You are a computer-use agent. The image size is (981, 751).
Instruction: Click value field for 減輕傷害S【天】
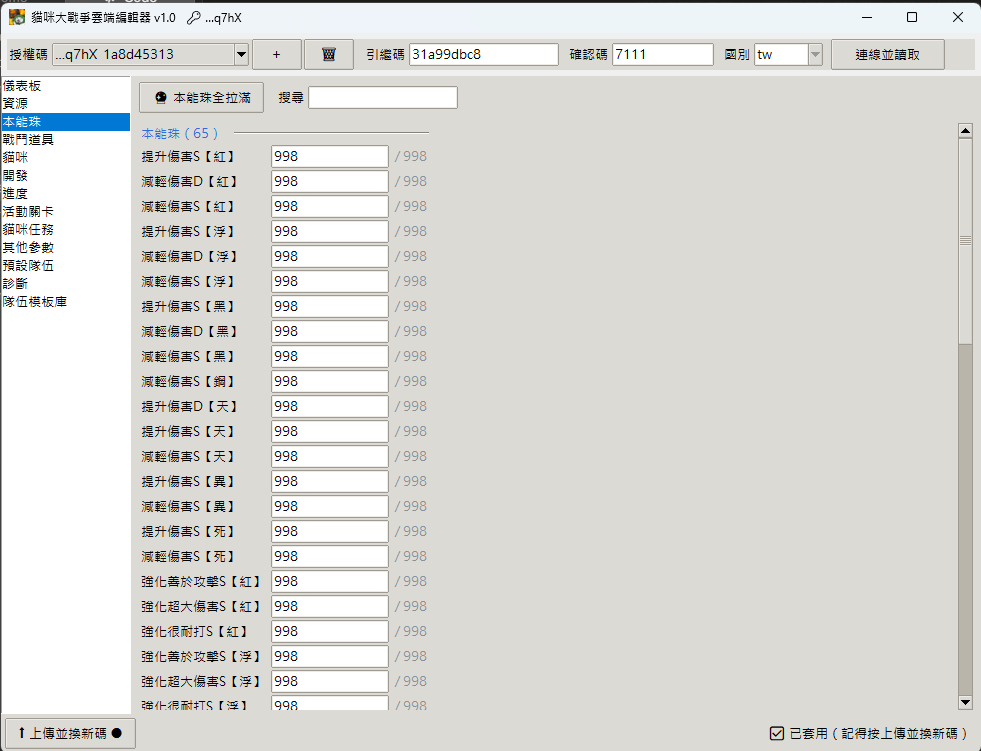coord(330,457)
